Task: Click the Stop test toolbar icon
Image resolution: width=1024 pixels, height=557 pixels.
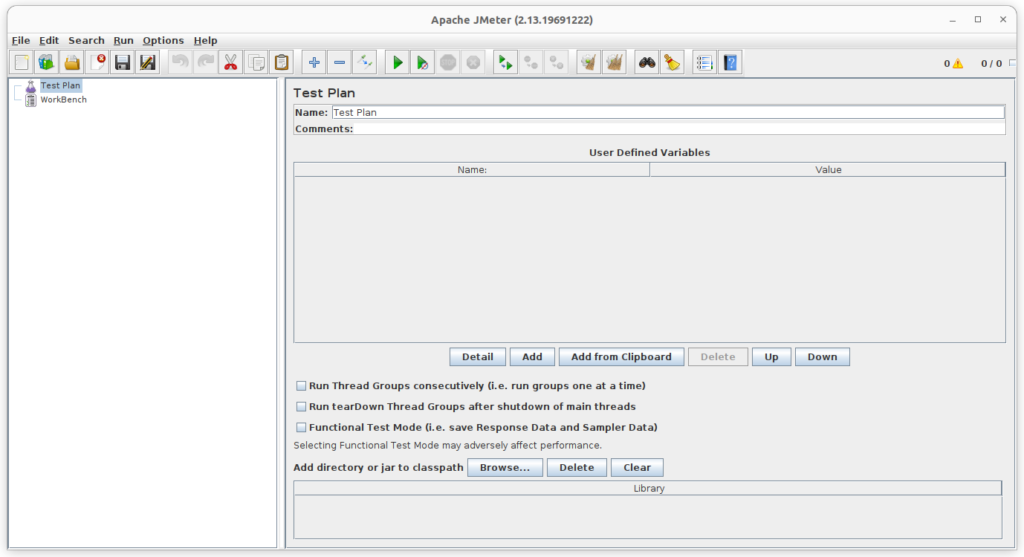Action: click(448, 63)
